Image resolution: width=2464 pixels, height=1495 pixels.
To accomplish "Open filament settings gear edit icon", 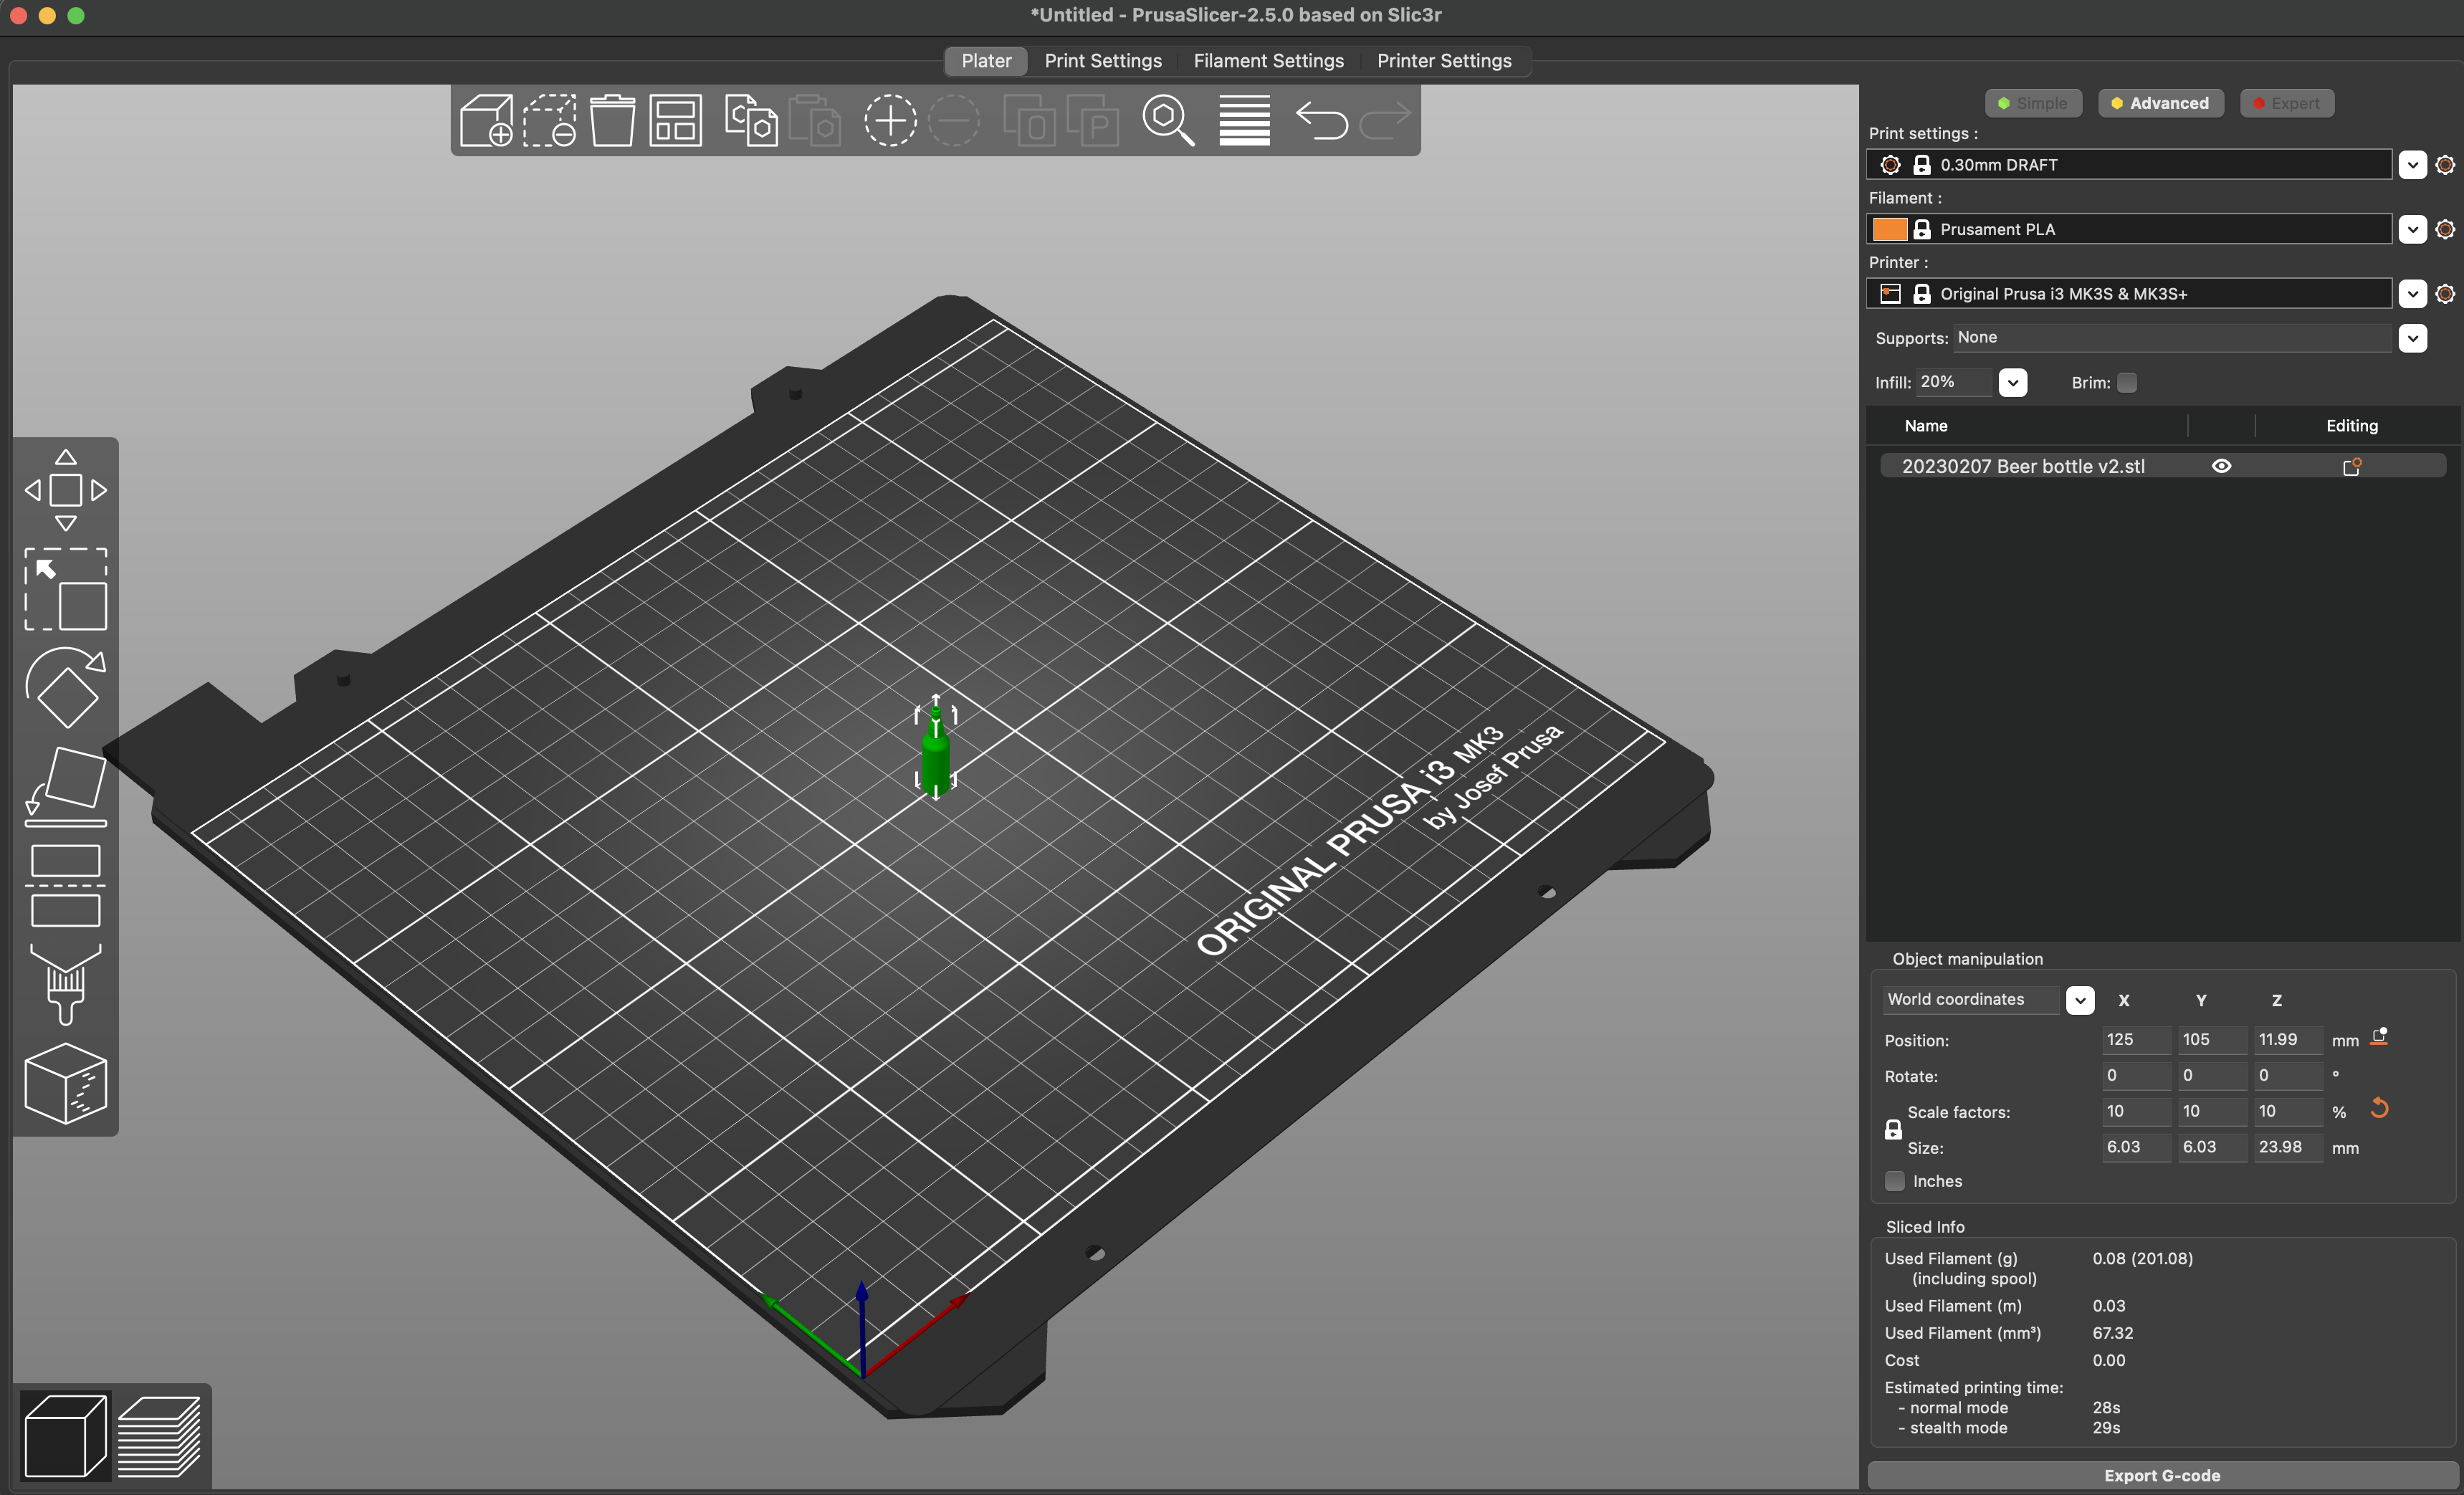I will [x=2445, y=230].
